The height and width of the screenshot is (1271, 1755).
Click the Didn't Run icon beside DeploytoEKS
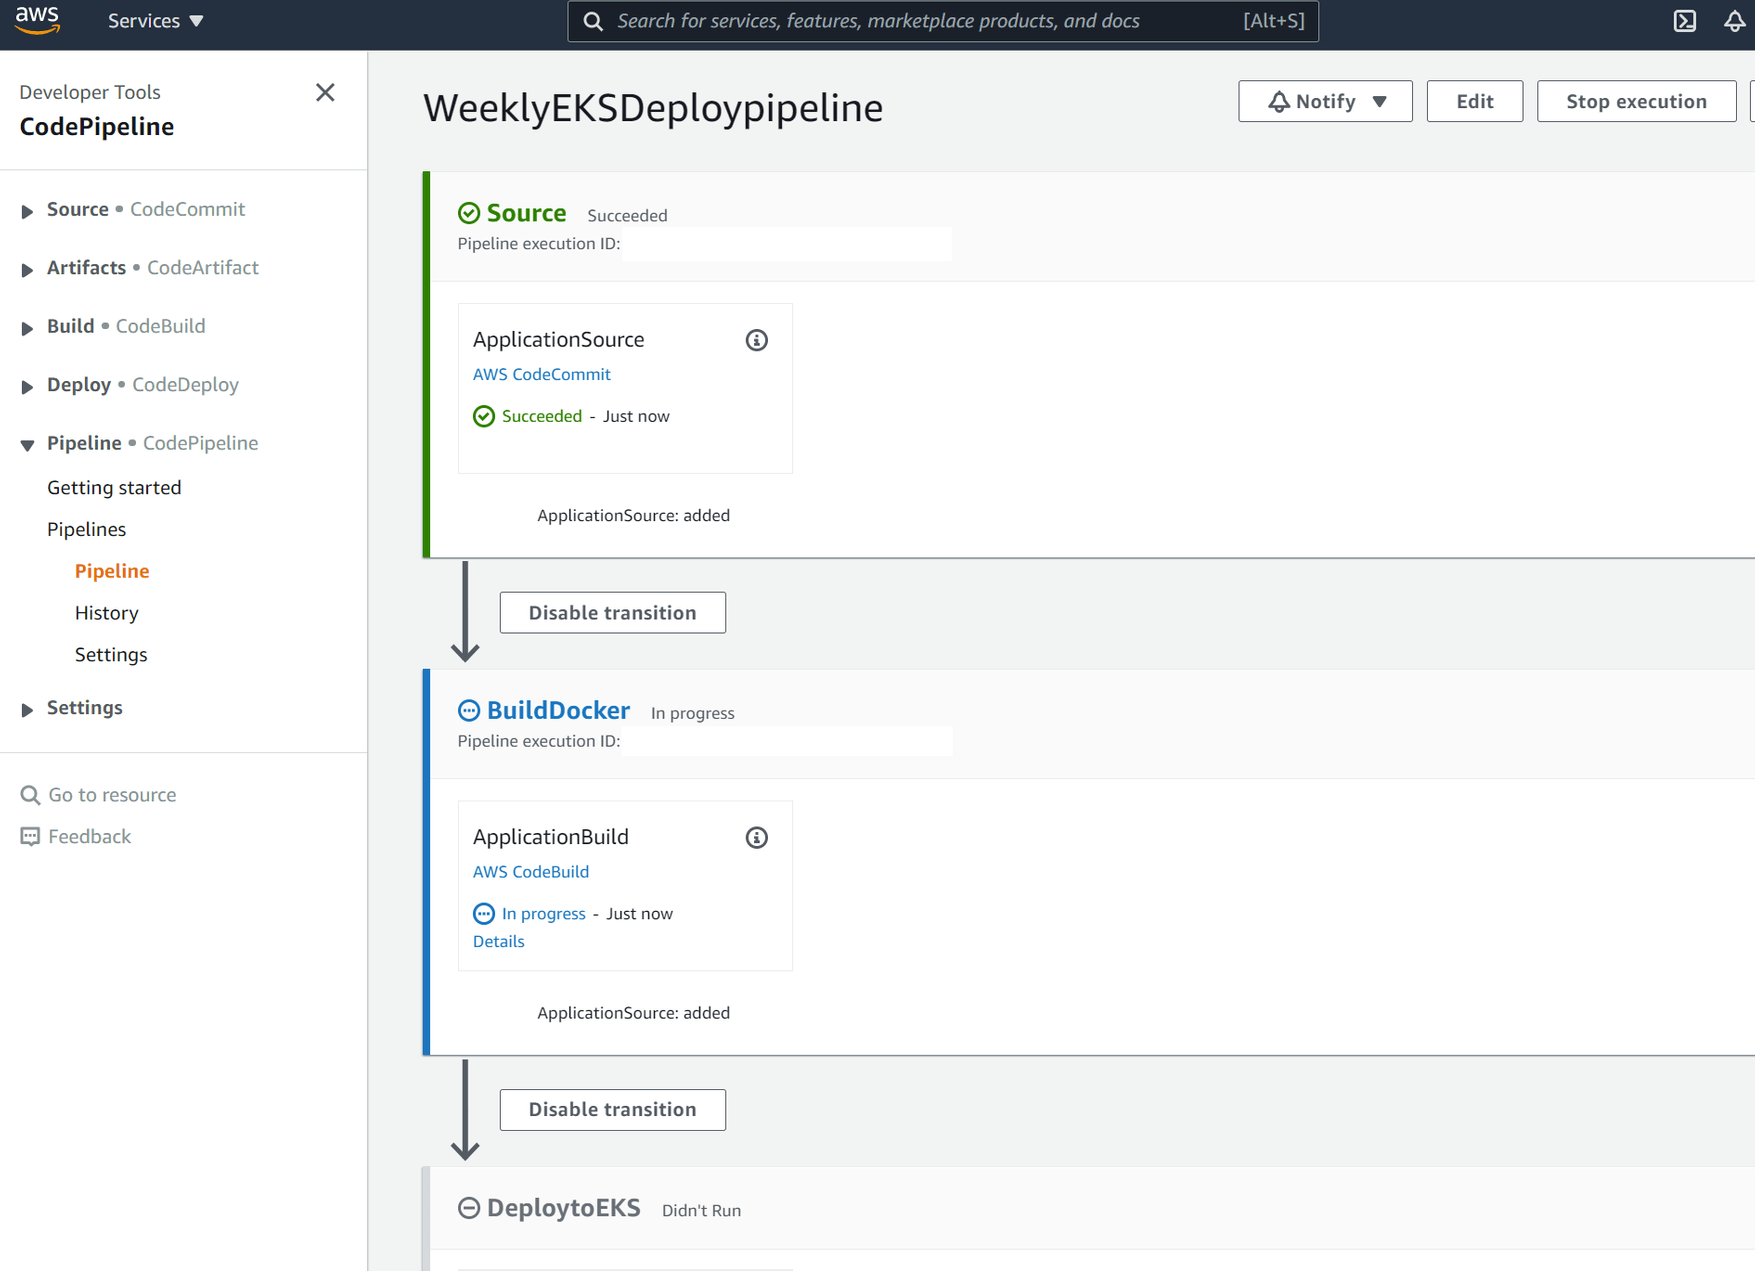(469, 1208)
